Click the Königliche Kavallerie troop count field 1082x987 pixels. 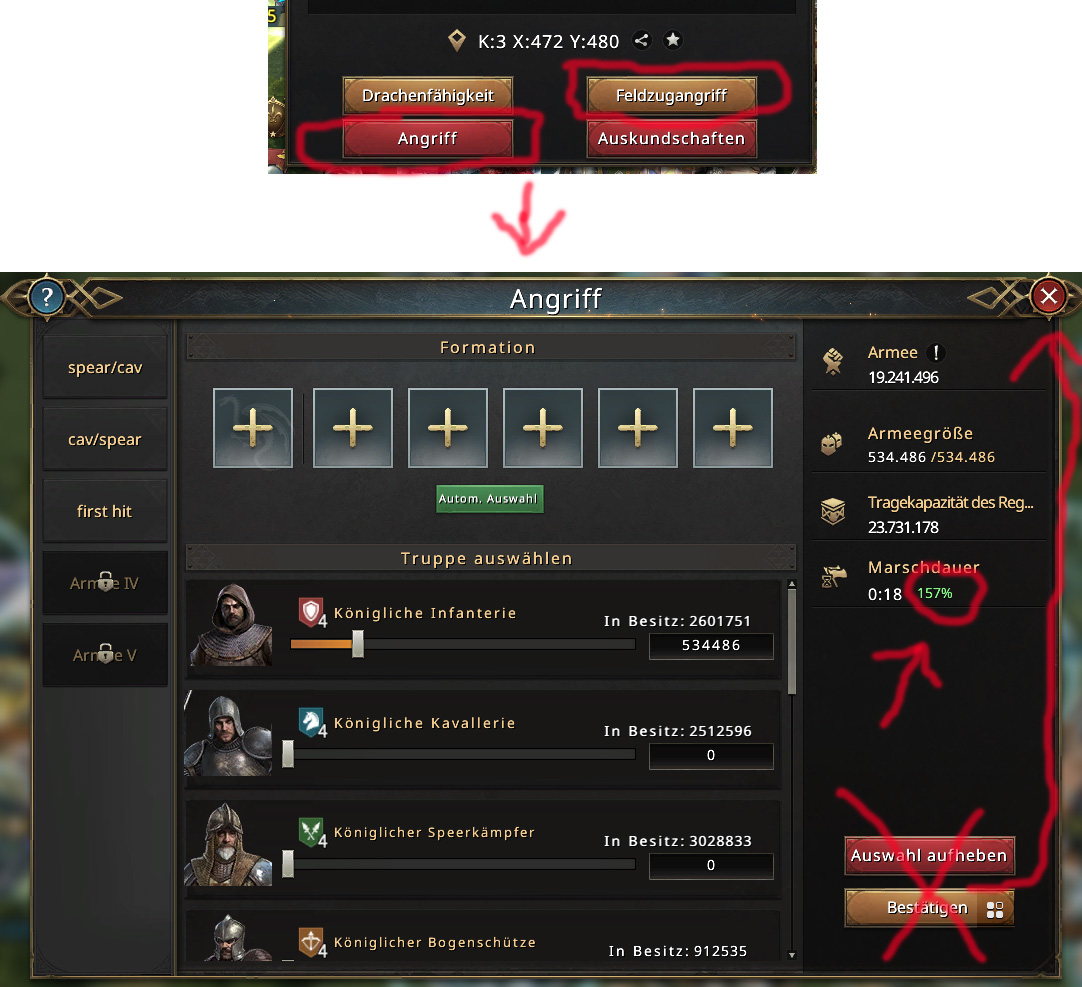(711, 756)
